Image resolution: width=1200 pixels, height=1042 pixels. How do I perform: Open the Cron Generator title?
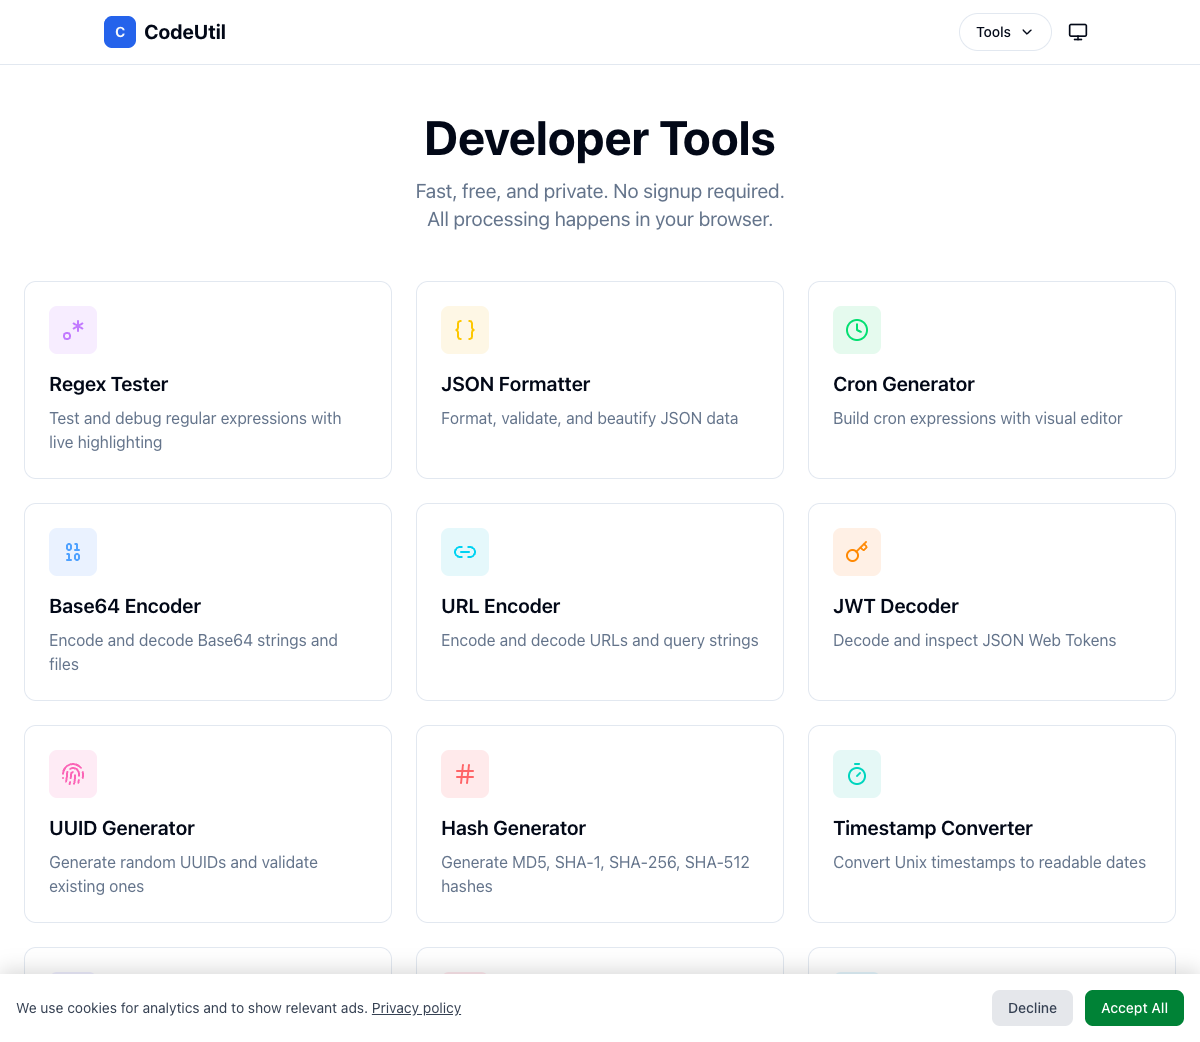click(x=903, y=384)
